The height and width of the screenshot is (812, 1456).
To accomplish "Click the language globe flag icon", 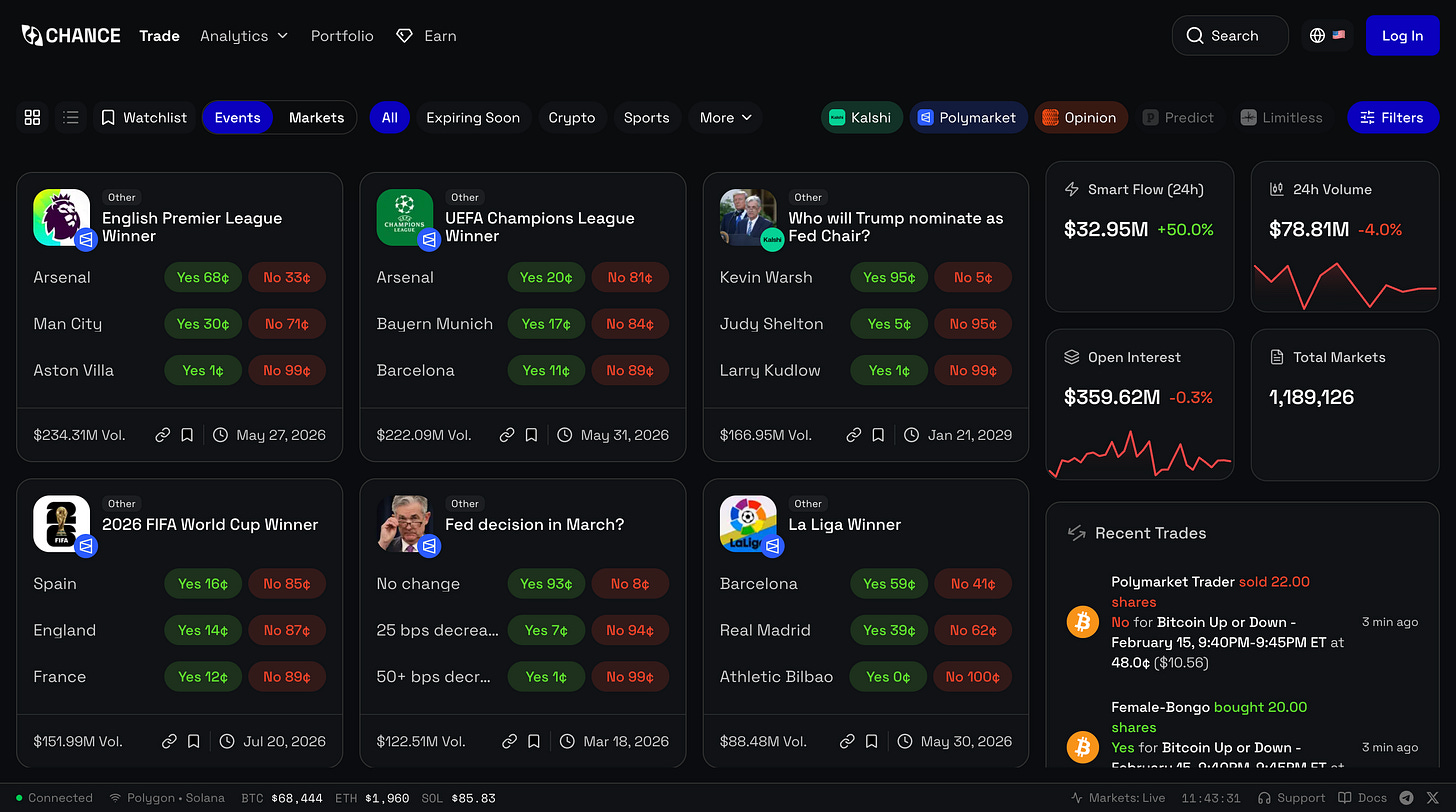I will click(1327, 36).
